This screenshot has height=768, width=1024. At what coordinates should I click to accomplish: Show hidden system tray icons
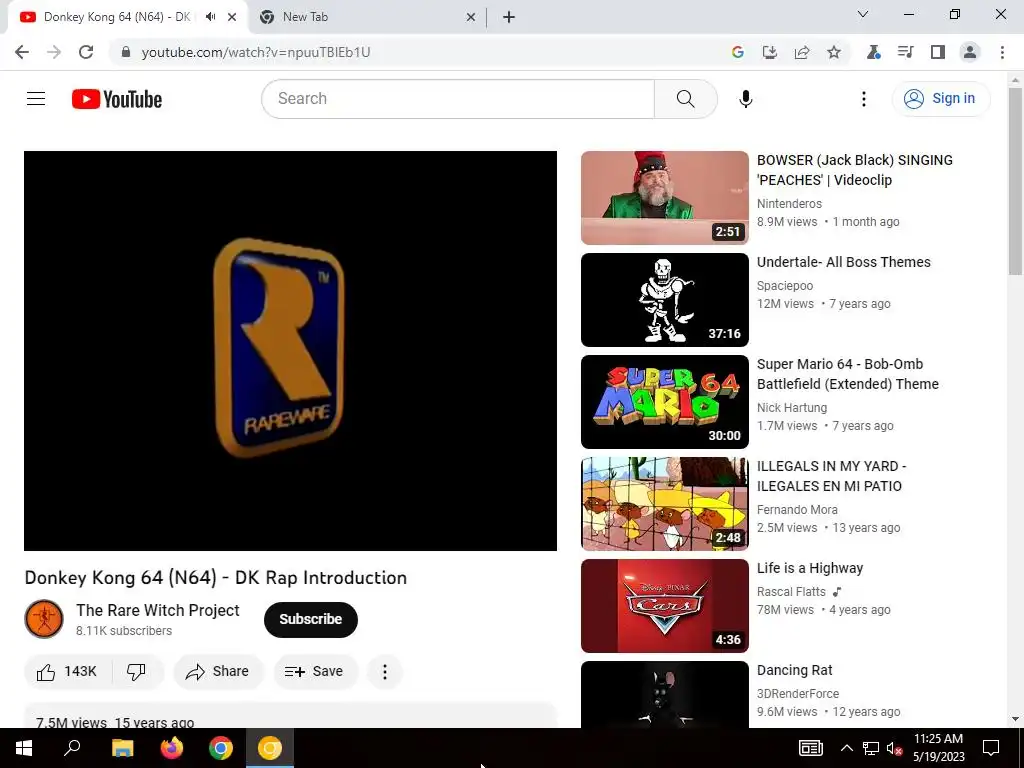coord(846,748)
